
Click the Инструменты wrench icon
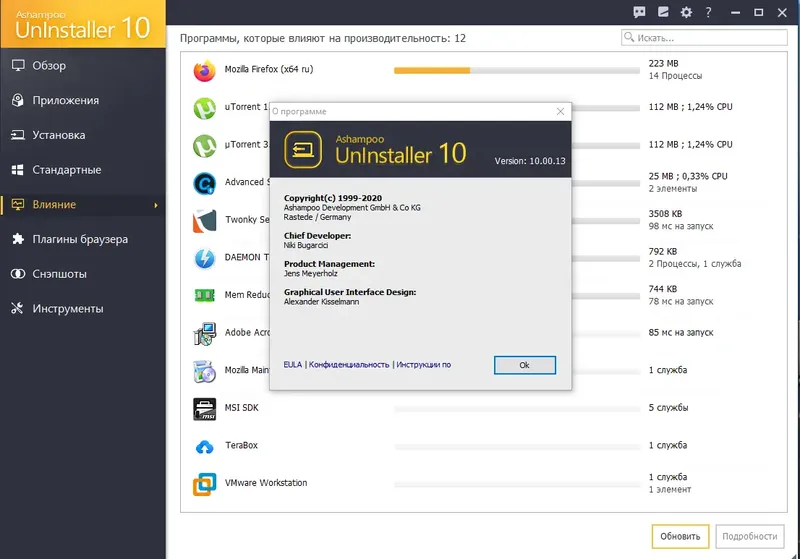click(x=17, y=308)
